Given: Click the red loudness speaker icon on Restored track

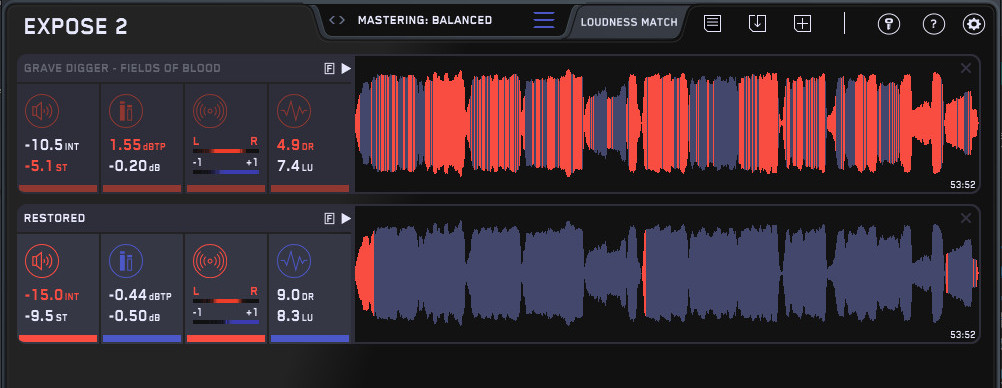Looking at the screenshot, I should (x=42, y=261).
